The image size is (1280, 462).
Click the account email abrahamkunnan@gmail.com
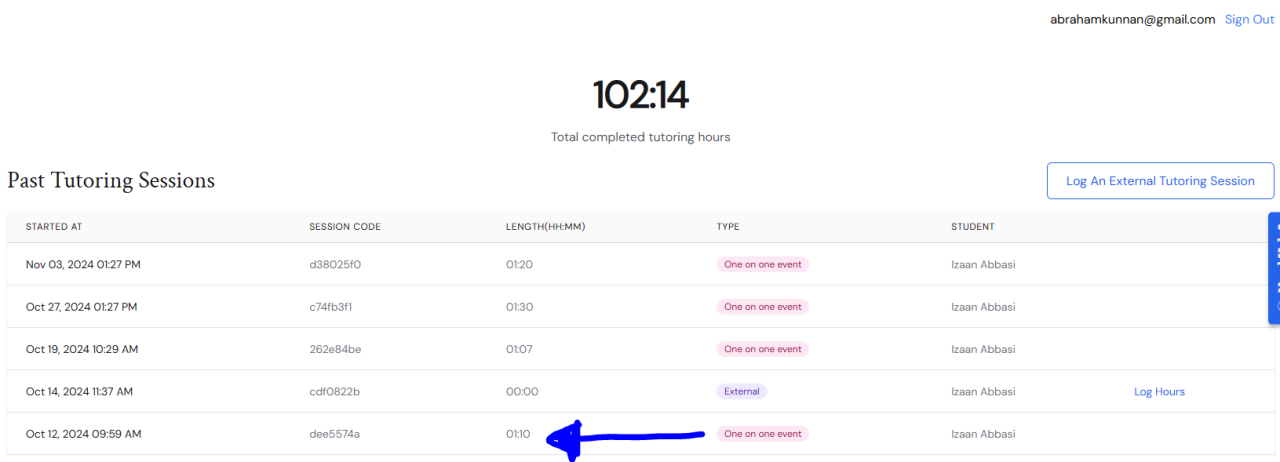(1132, 19)
